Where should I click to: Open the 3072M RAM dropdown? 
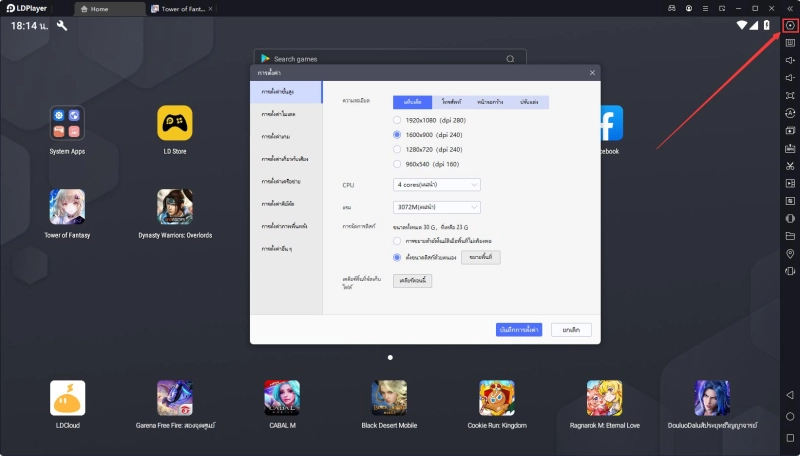point(438,207)
